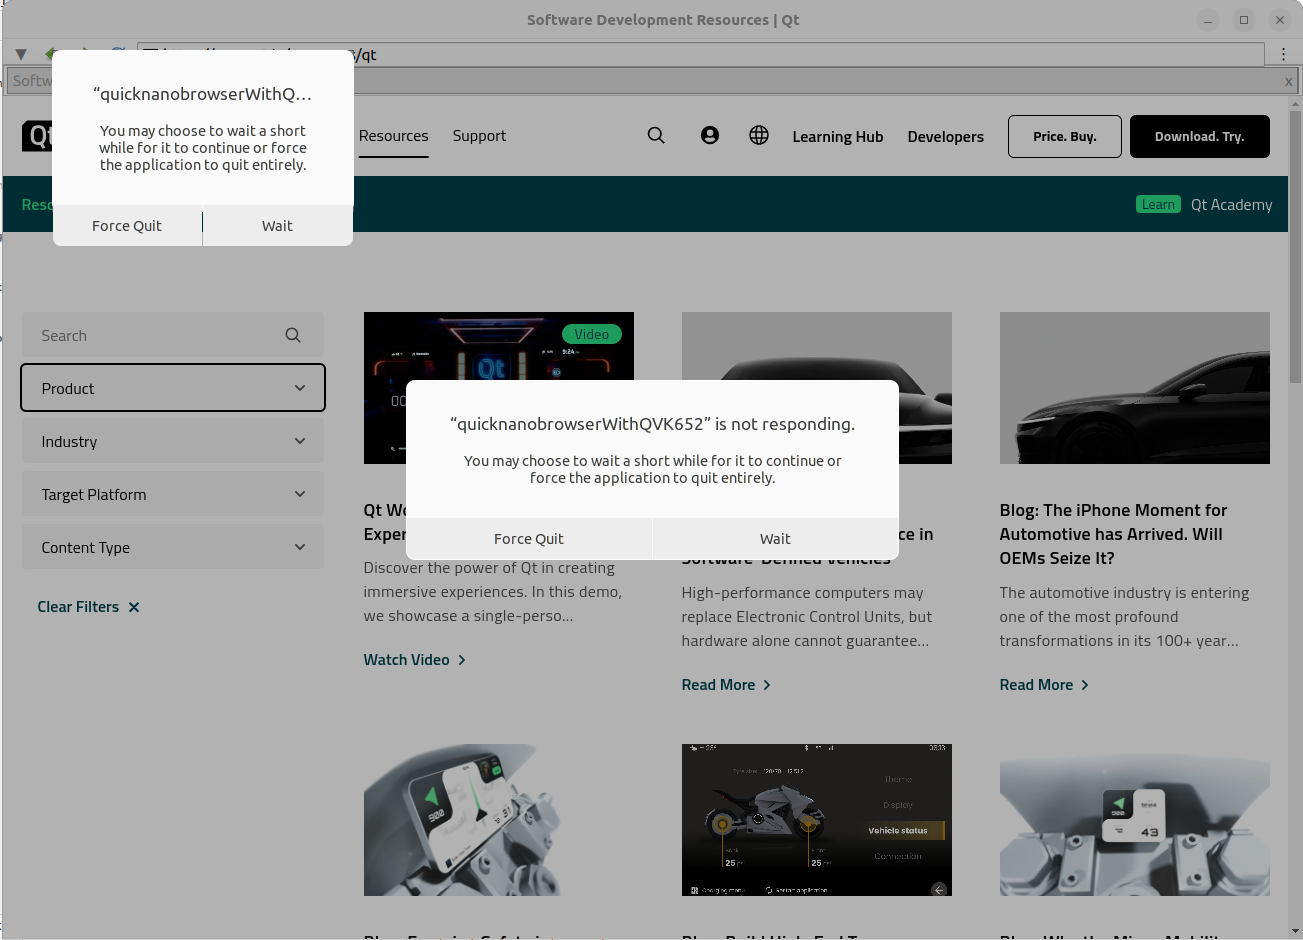Image resolution: width=1303 pixels, height=940 pixels.
Task: Click the back arrow on motorcycle dashboard thumbnail
Action: point(938,889)
